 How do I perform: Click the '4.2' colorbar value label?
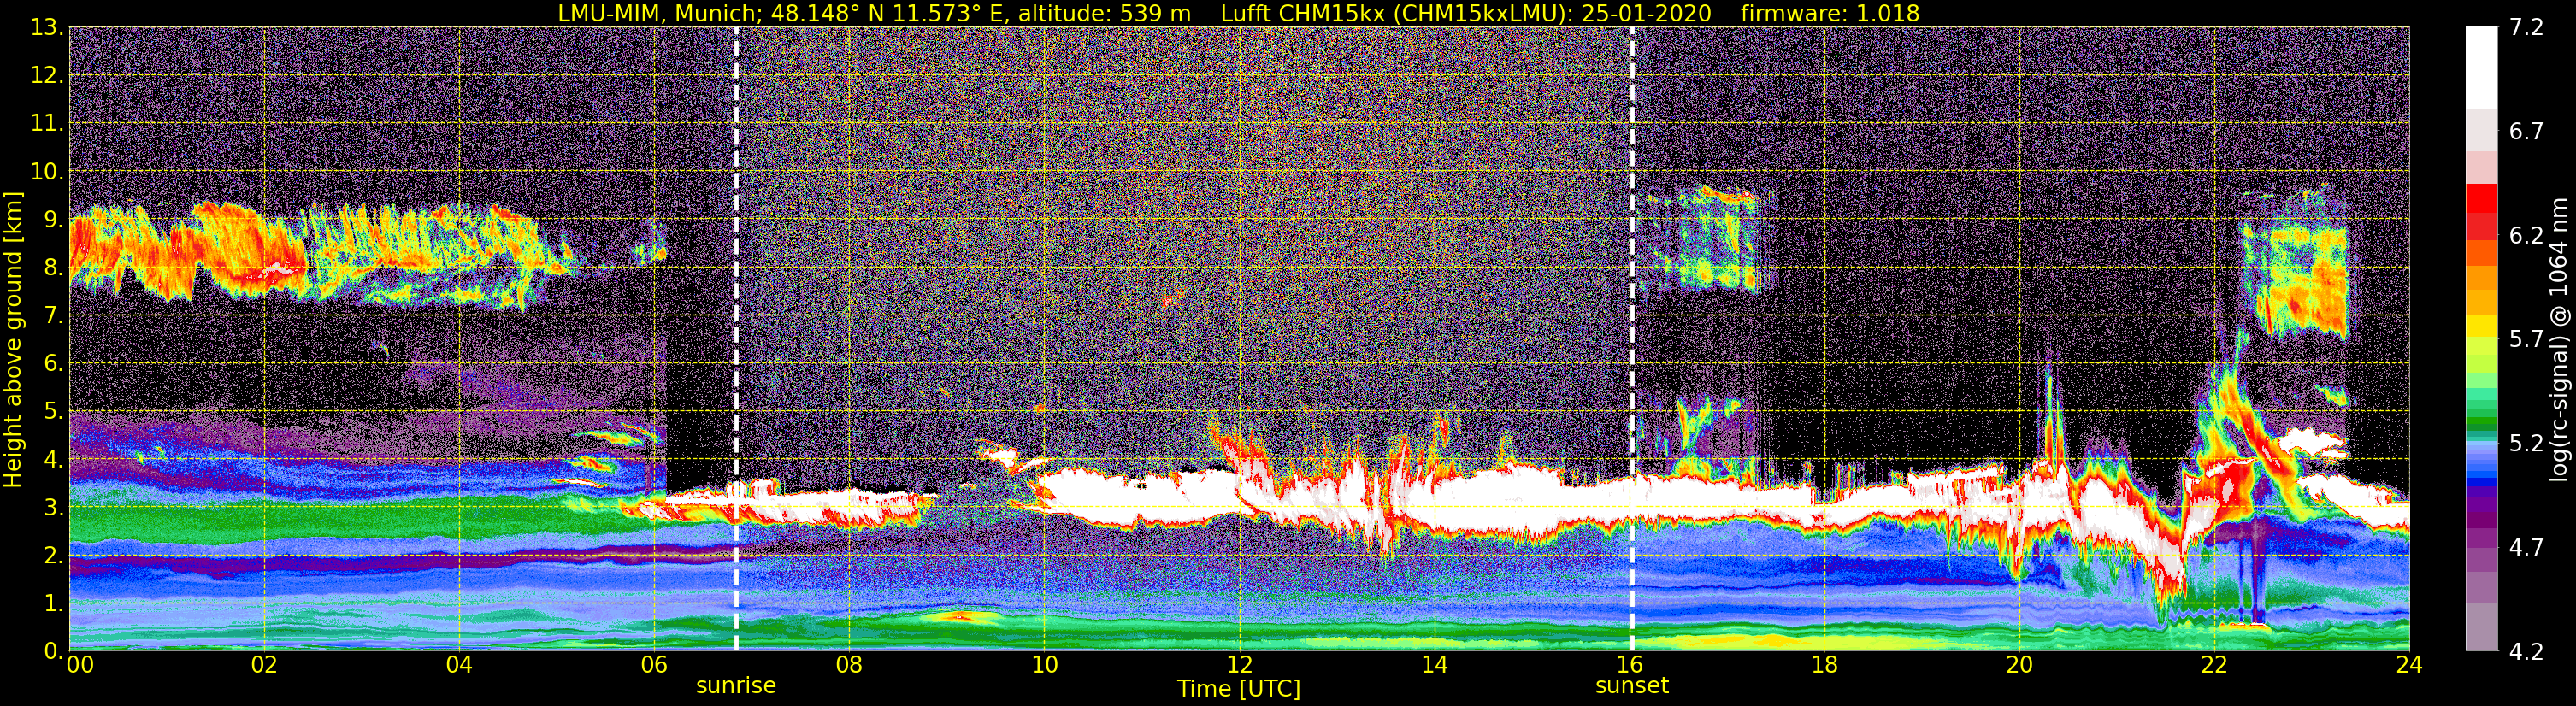(x=2526, y=652)
